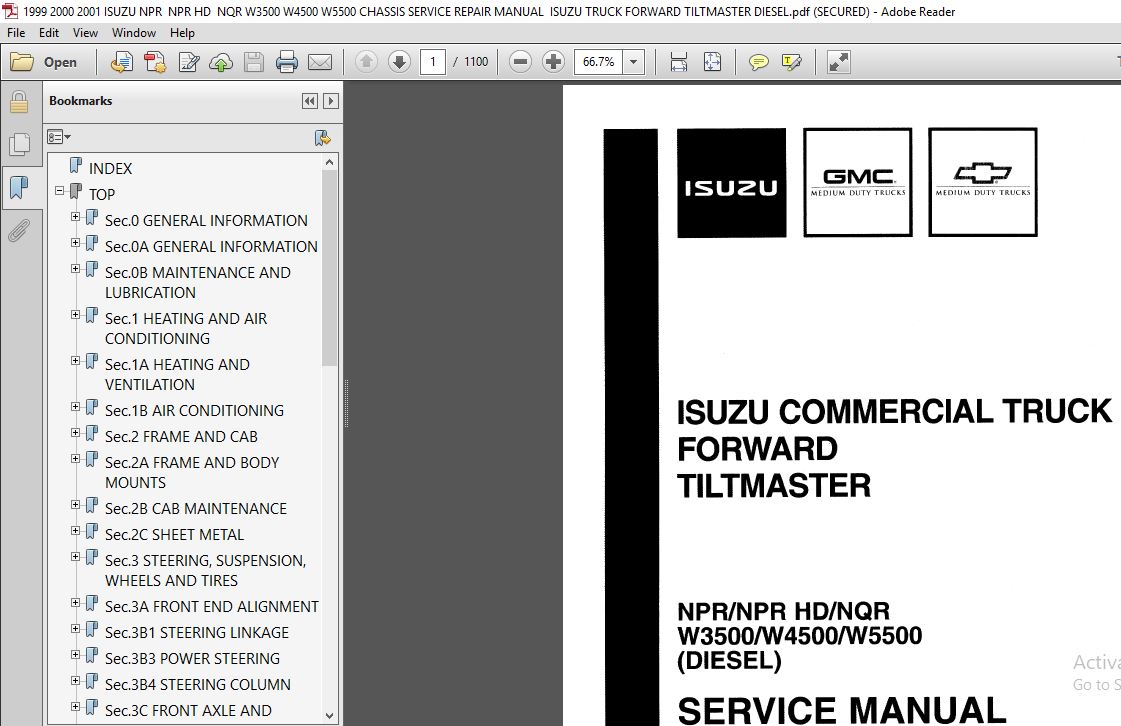Click the fit one full page icon
Screen dimensions: 1121x726
[x=712, y=62]
